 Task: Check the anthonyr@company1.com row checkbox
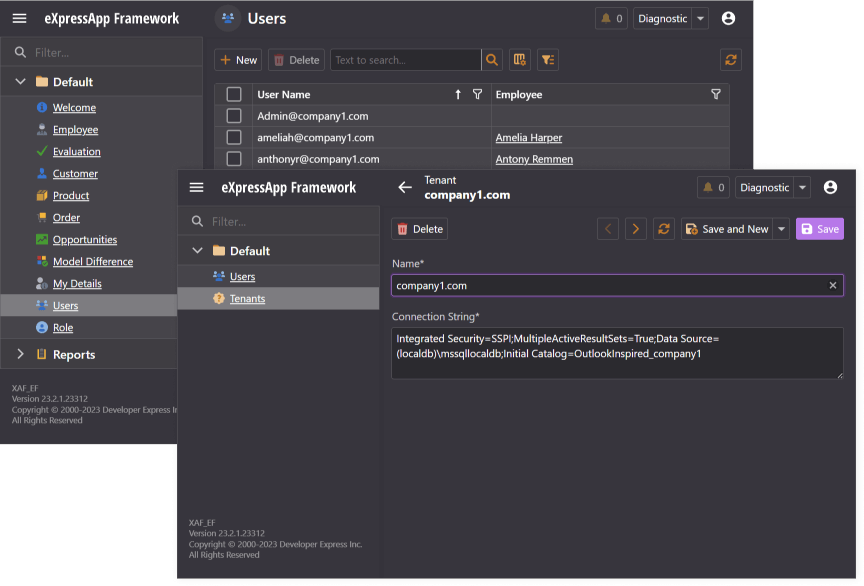click(234, 159)
